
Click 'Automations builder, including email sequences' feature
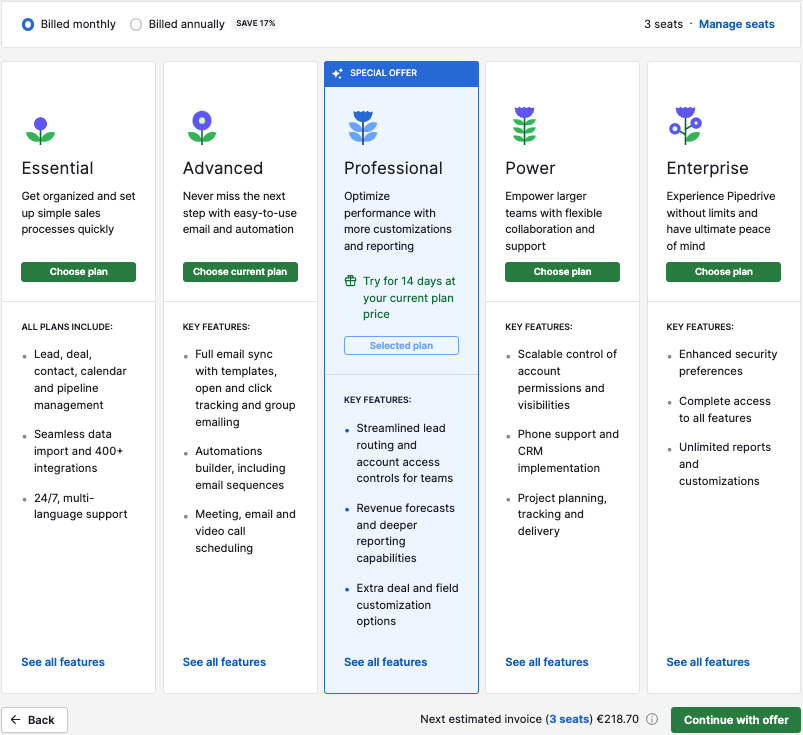(x=240, y=468)
